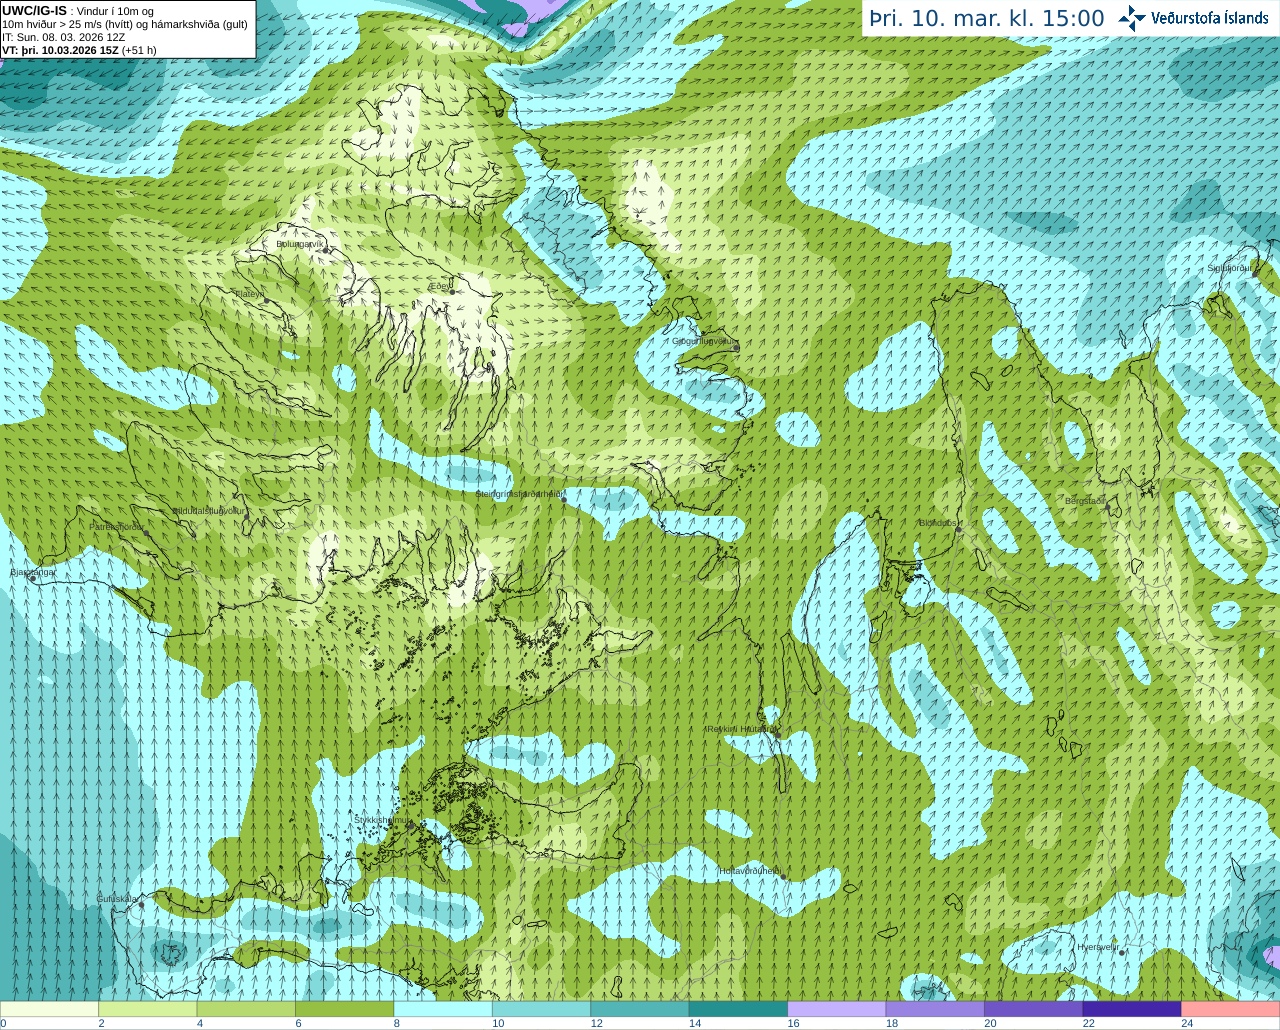Click the Bergstaðir station label
Screen dimensions: 1280x1030
point(1085,500)
